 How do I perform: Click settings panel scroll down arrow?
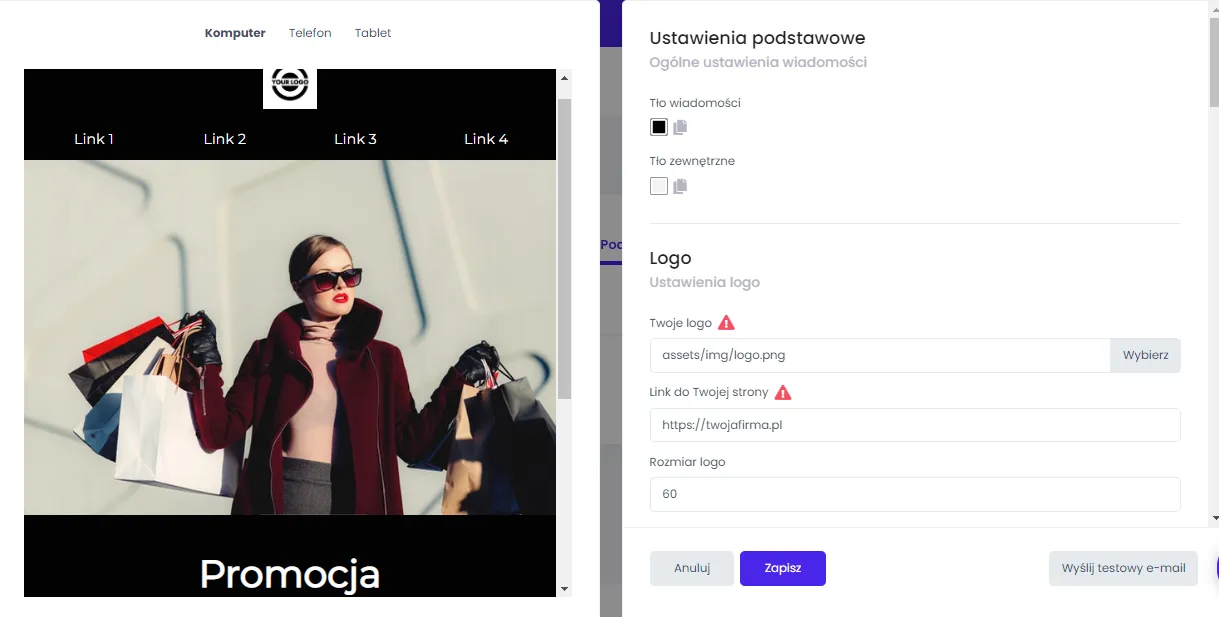click(1214, 518)
